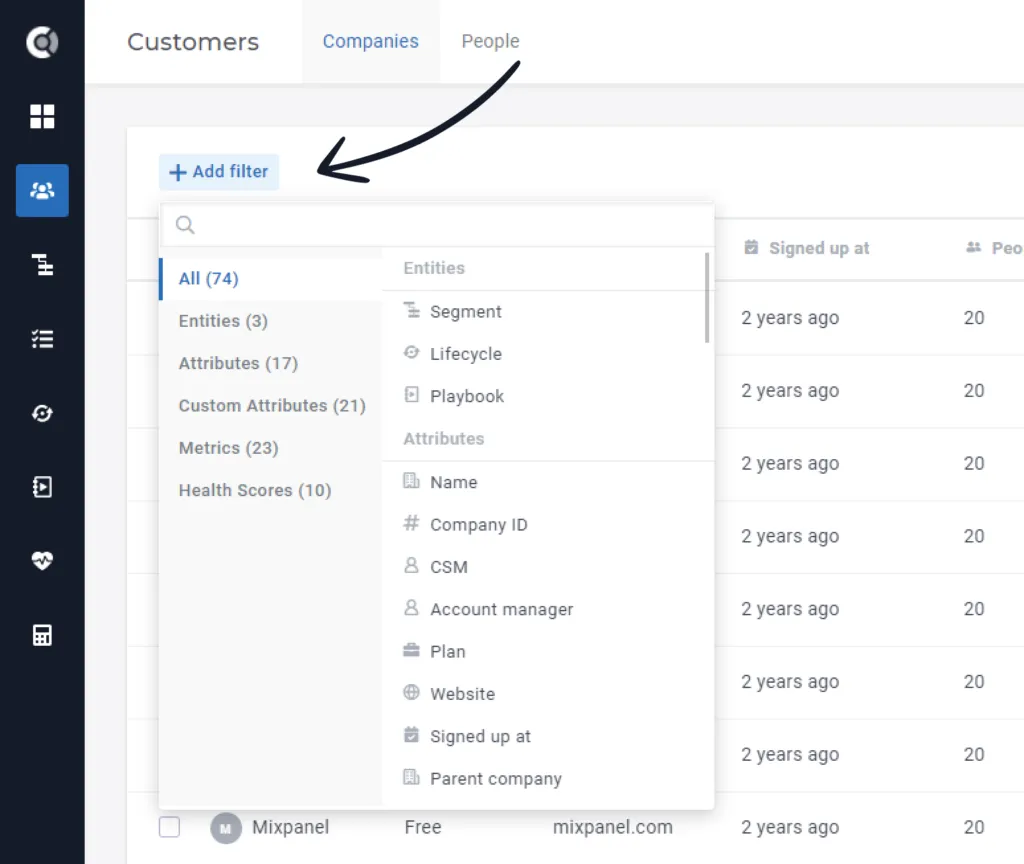Click the Mixpanel avatar thumbnail
Image resolution: width=1024 pixels, height=864 pixels.
(226, 828)
